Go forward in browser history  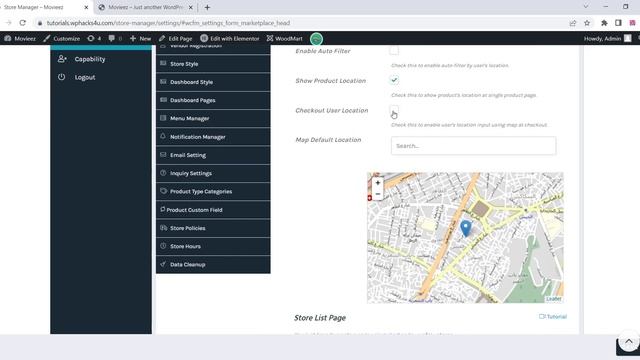tap(8, 23)
